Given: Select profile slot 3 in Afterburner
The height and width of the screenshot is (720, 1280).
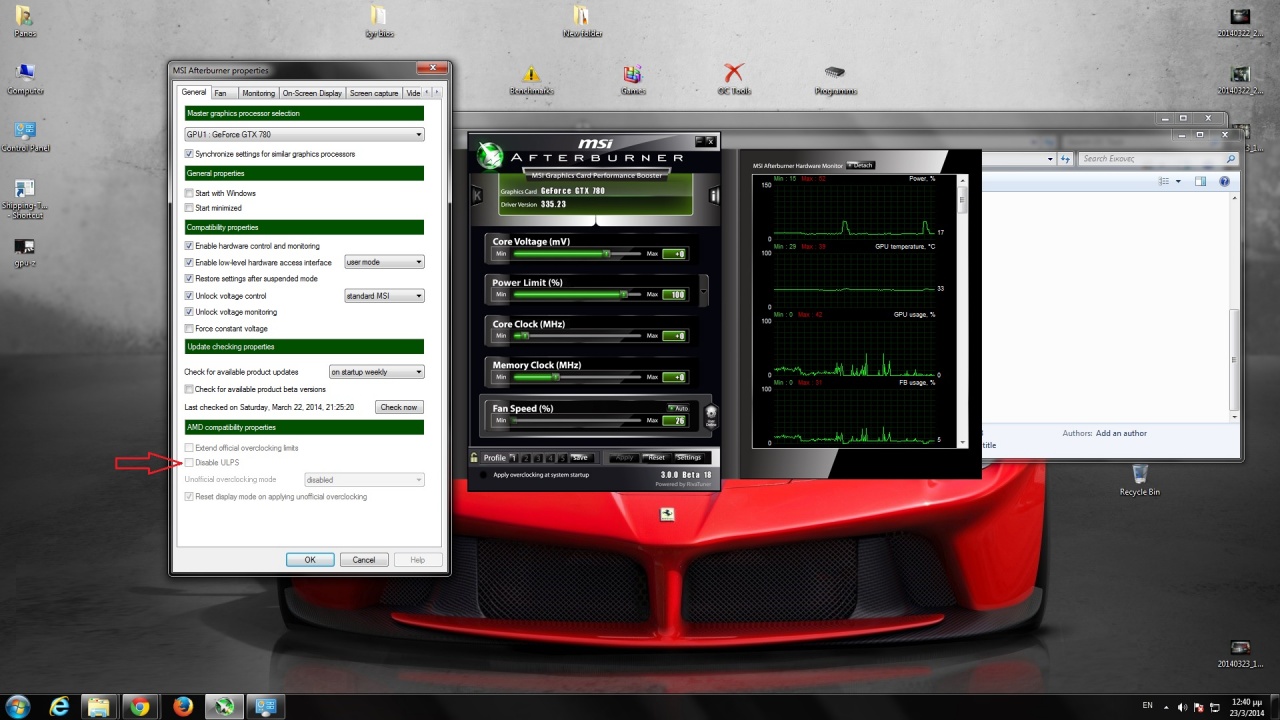Looking at the screenshot, I should pos(538,458).
